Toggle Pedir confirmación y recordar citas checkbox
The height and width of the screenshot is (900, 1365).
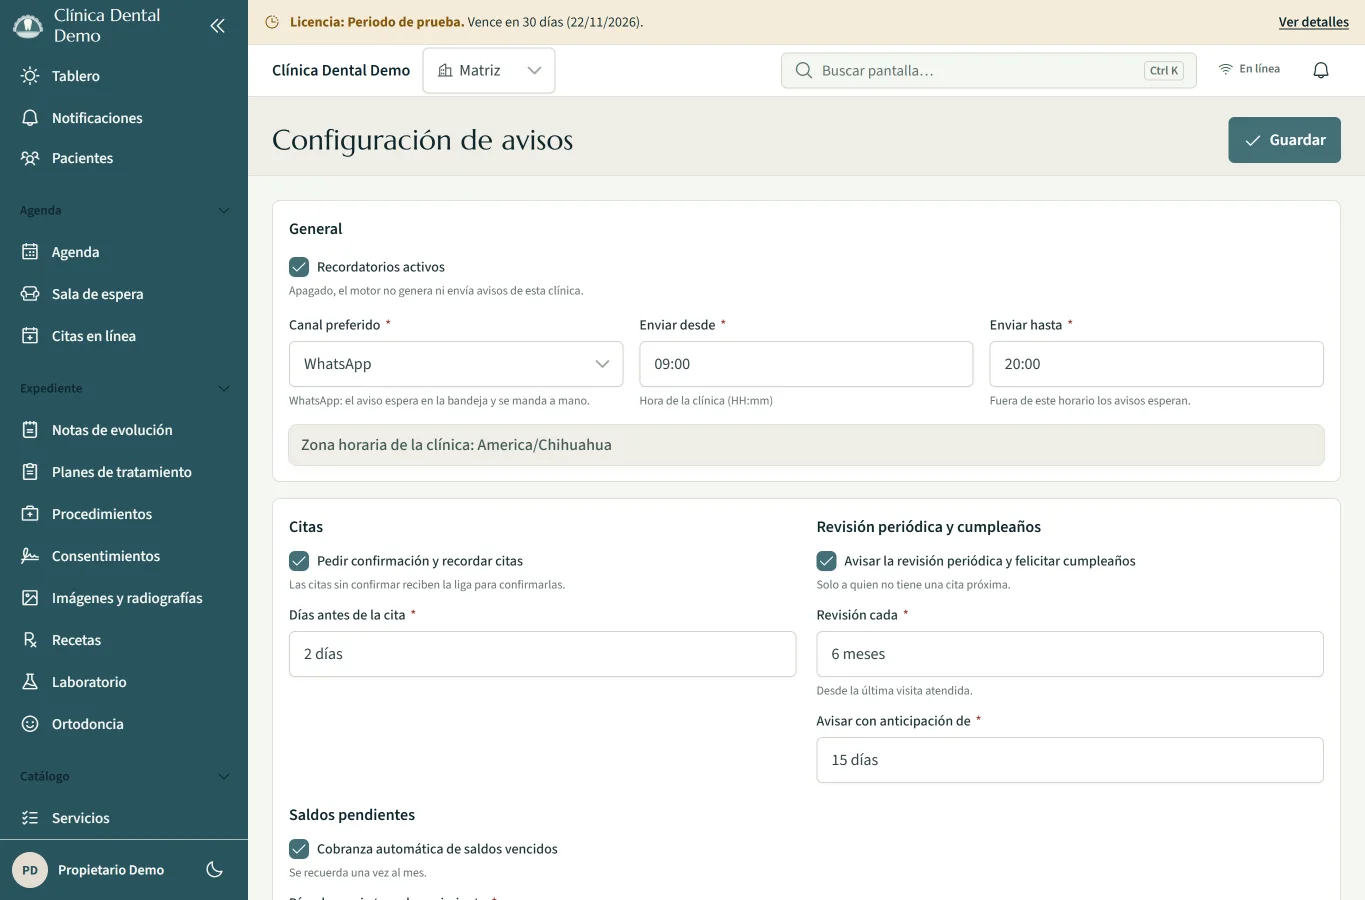tap(299, 561)
